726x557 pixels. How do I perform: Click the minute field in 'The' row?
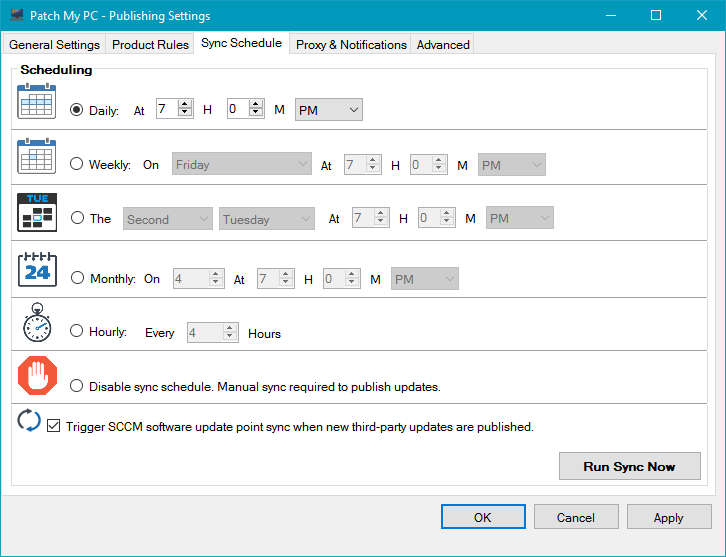click(429, 218)
